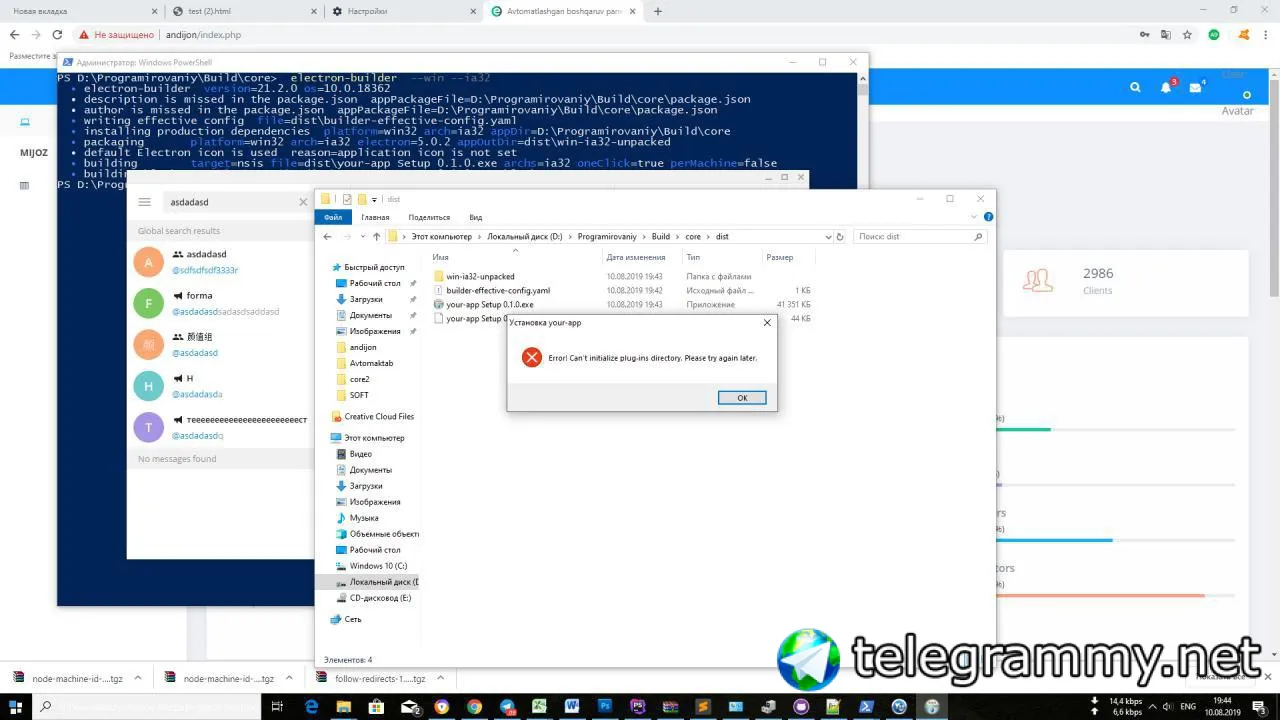Open dashboard notifications bell
The width and height of the screenshot is (1280, 720).
1166,87
